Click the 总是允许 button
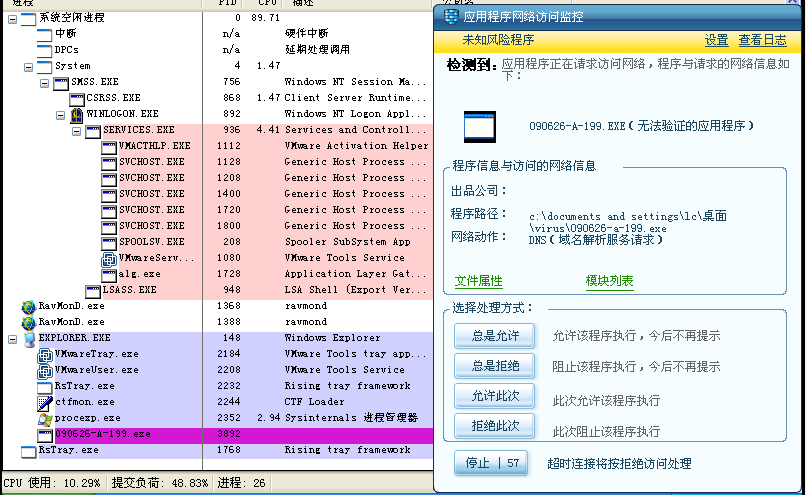 pyautogui.click(x=495, y=336)
